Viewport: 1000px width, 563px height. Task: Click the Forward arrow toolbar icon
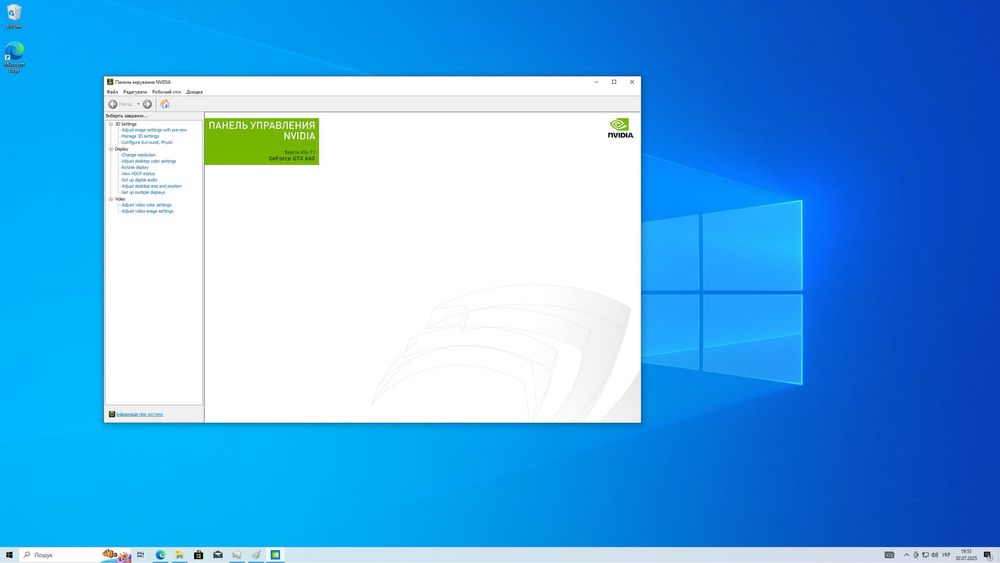(147, 104)
